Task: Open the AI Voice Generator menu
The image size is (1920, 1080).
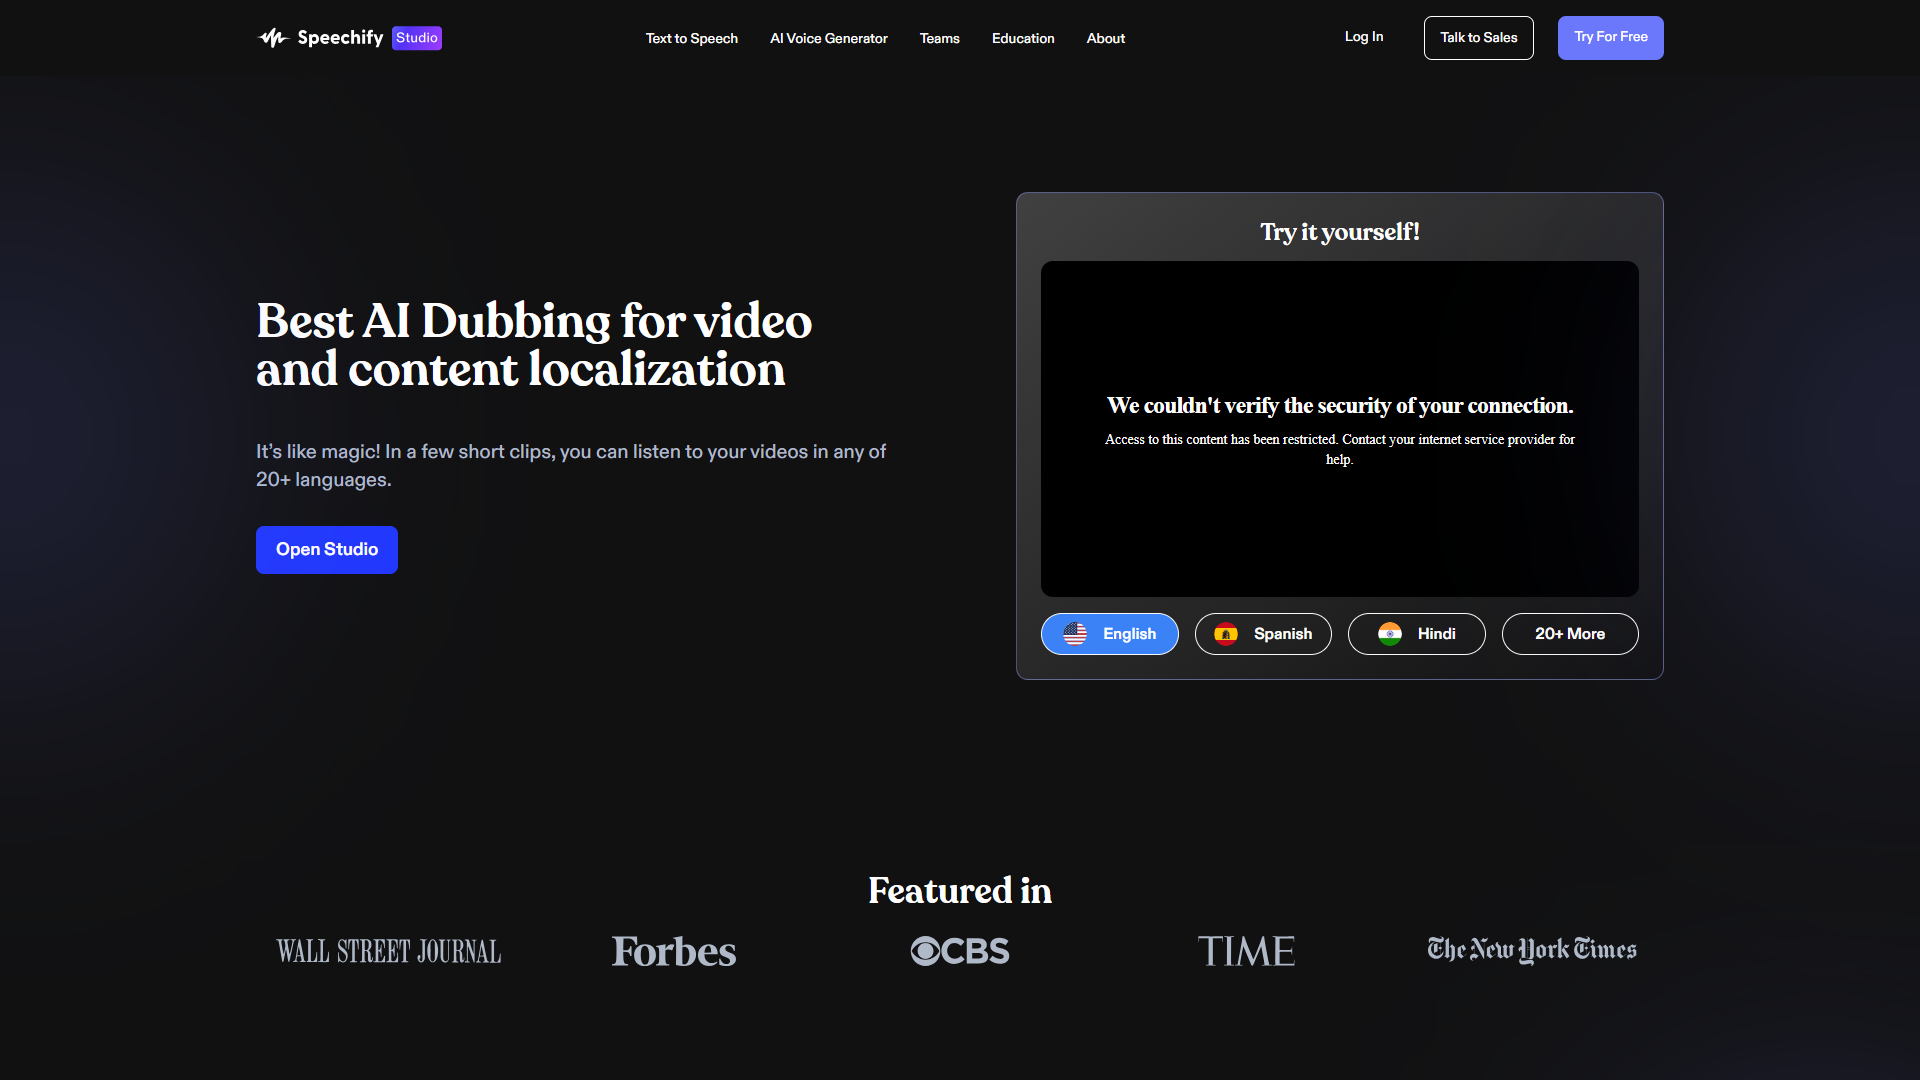Action: coord(828,38)
